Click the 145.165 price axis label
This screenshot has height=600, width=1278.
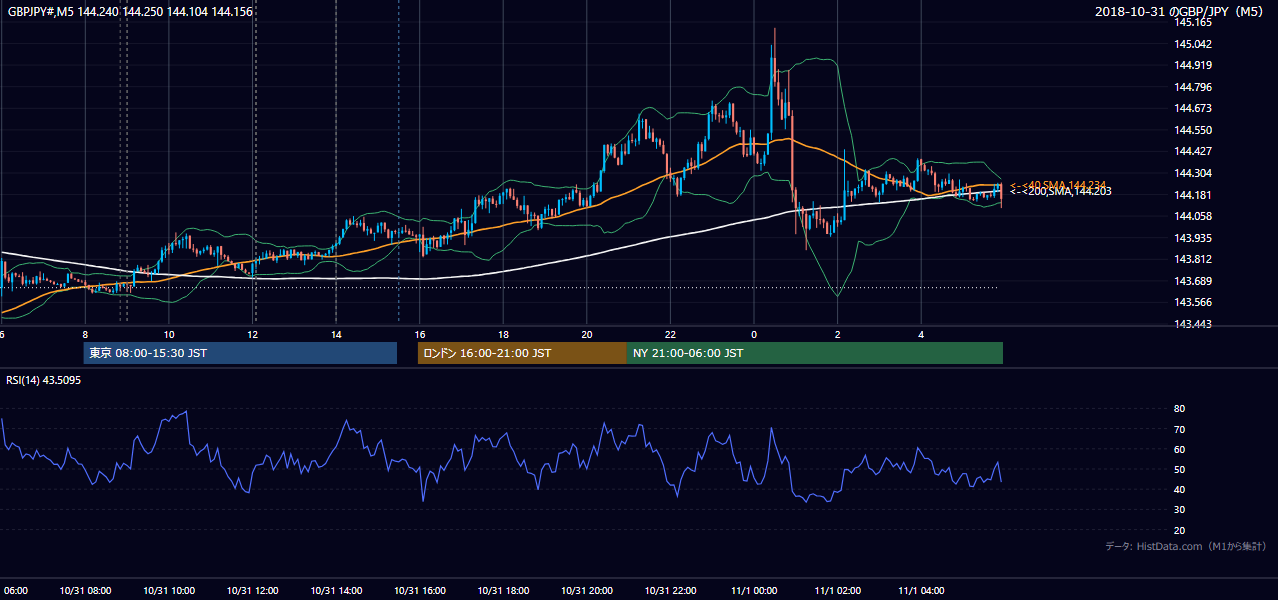[1193, 22]
